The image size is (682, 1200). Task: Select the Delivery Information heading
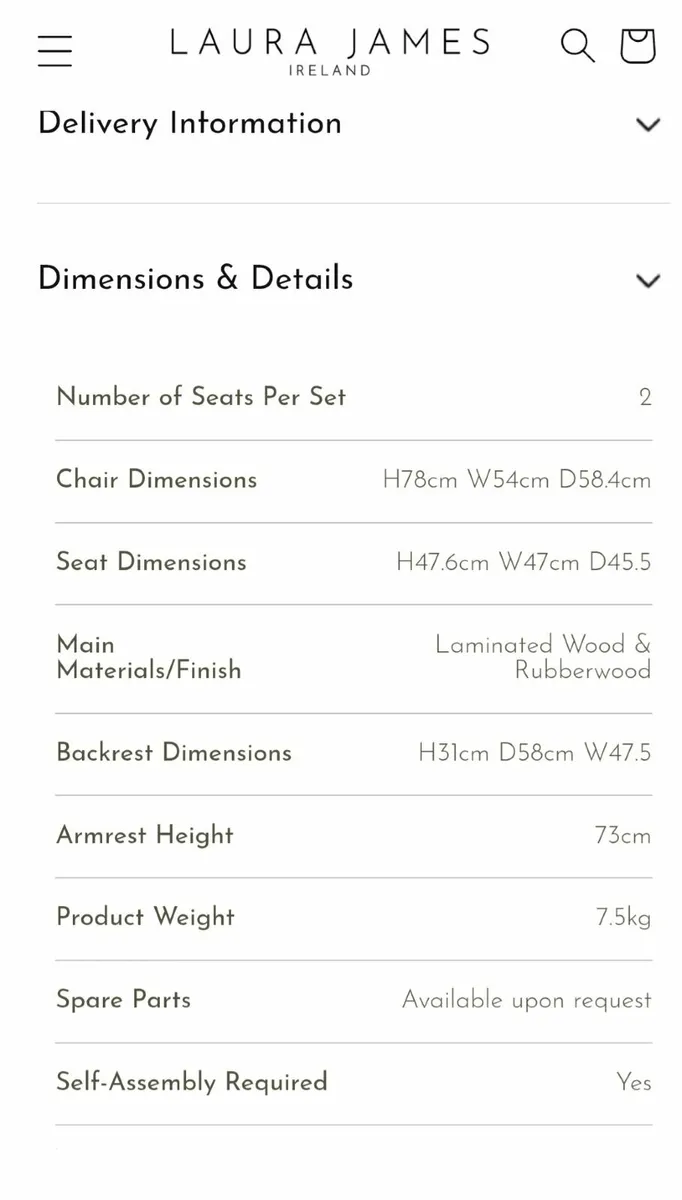pyautogui.click(x=189, y=124)
